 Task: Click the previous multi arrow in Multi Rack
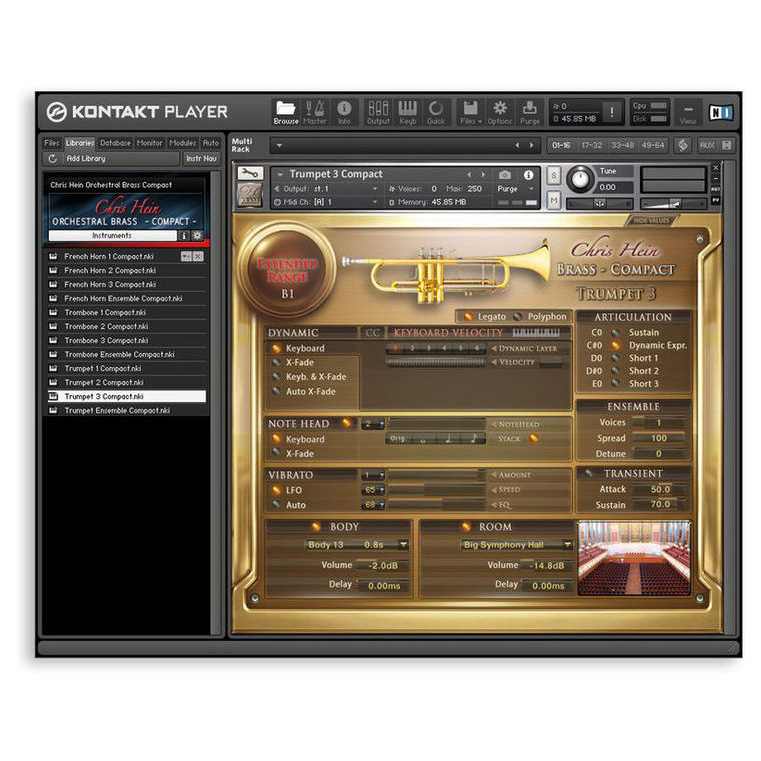coord(517,145)
